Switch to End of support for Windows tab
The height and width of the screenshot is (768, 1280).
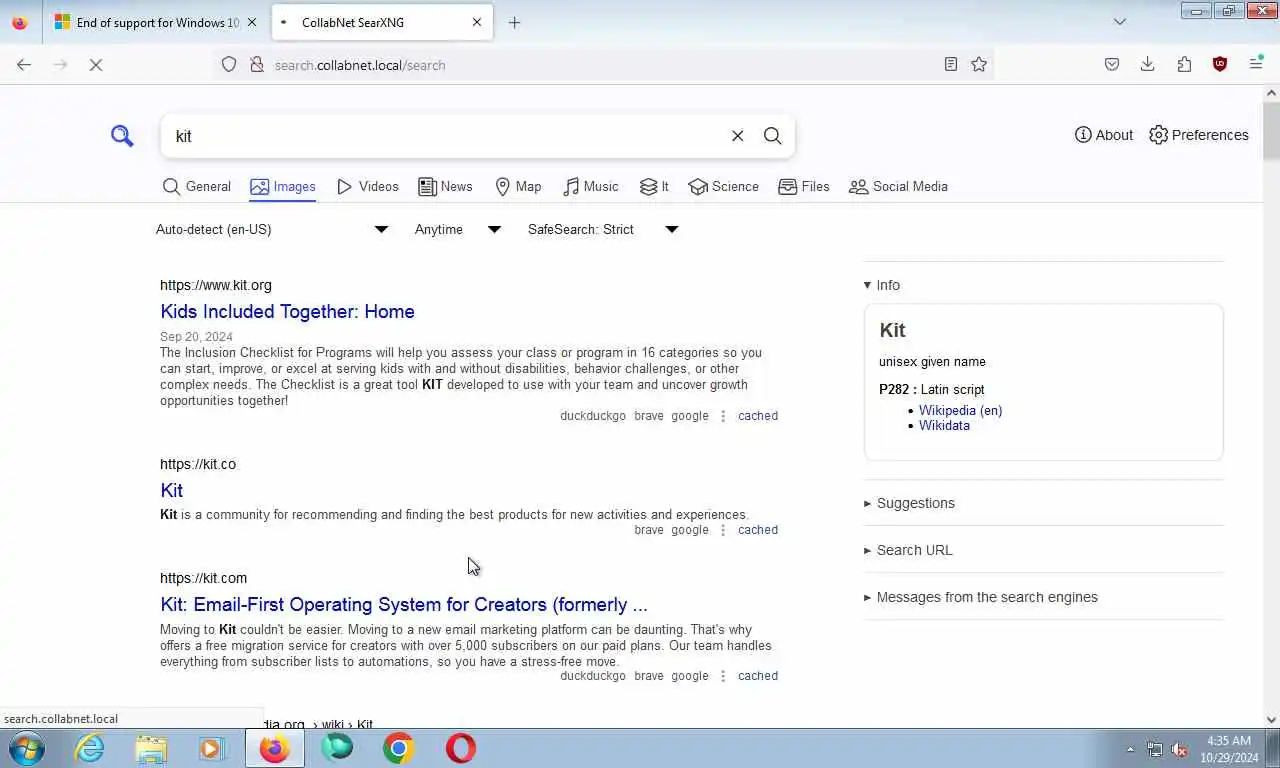pos(146,22)
